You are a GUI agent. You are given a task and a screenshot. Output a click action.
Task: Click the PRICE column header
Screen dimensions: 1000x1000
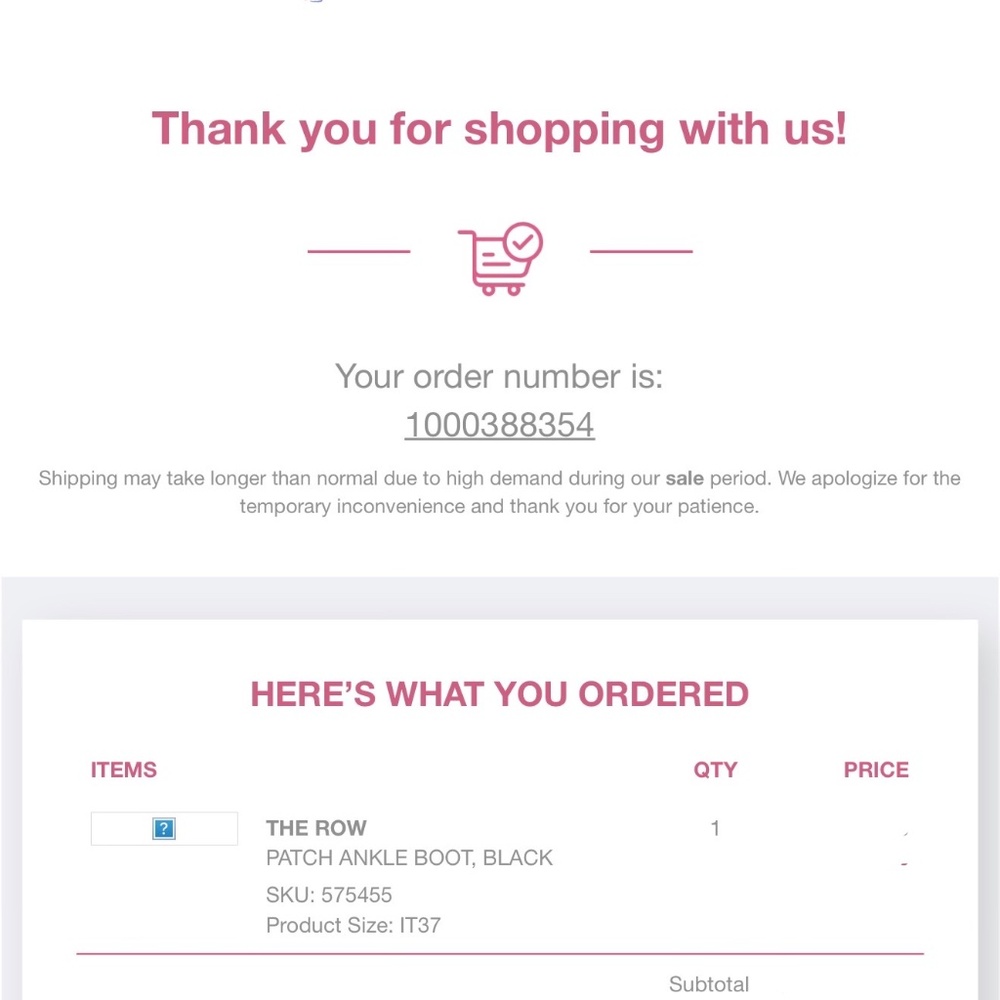point(876,770)
